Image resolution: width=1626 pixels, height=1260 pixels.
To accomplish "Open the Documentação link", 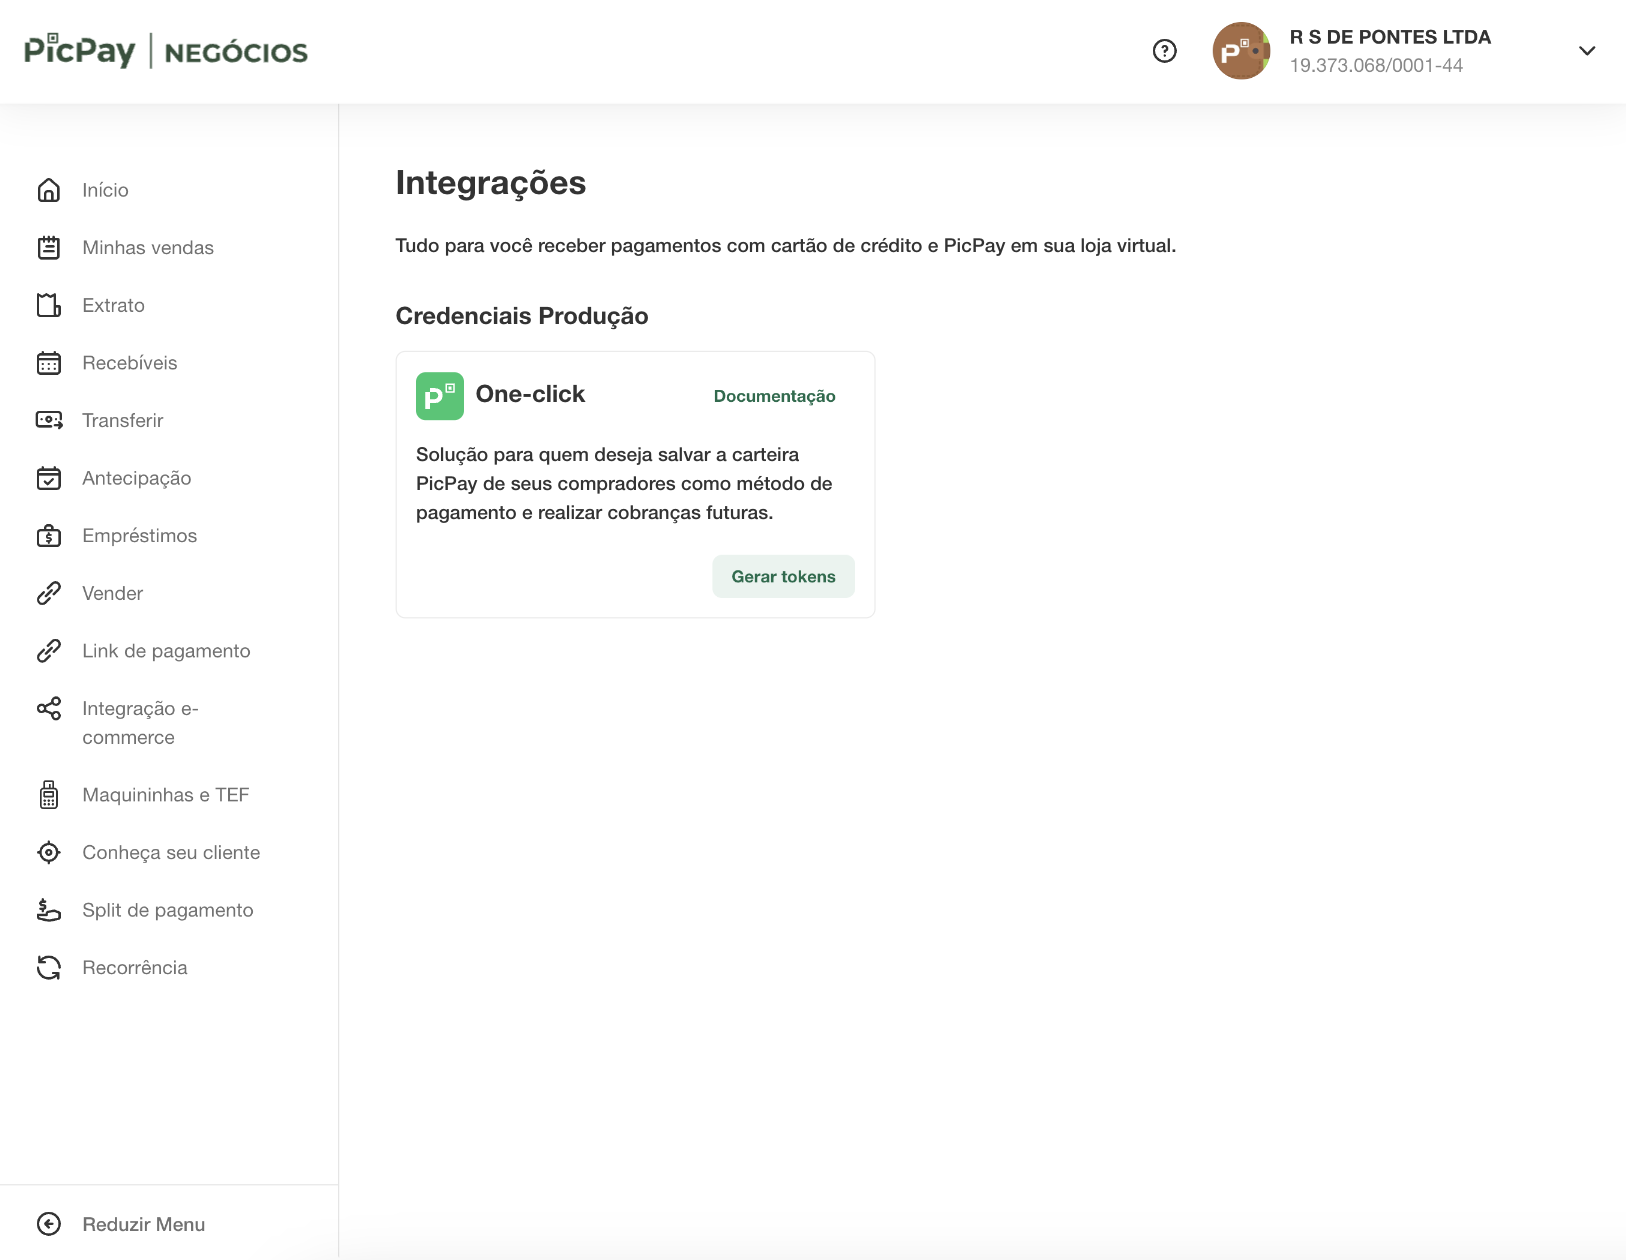I will pyautogui.click(x=775, y=396).
